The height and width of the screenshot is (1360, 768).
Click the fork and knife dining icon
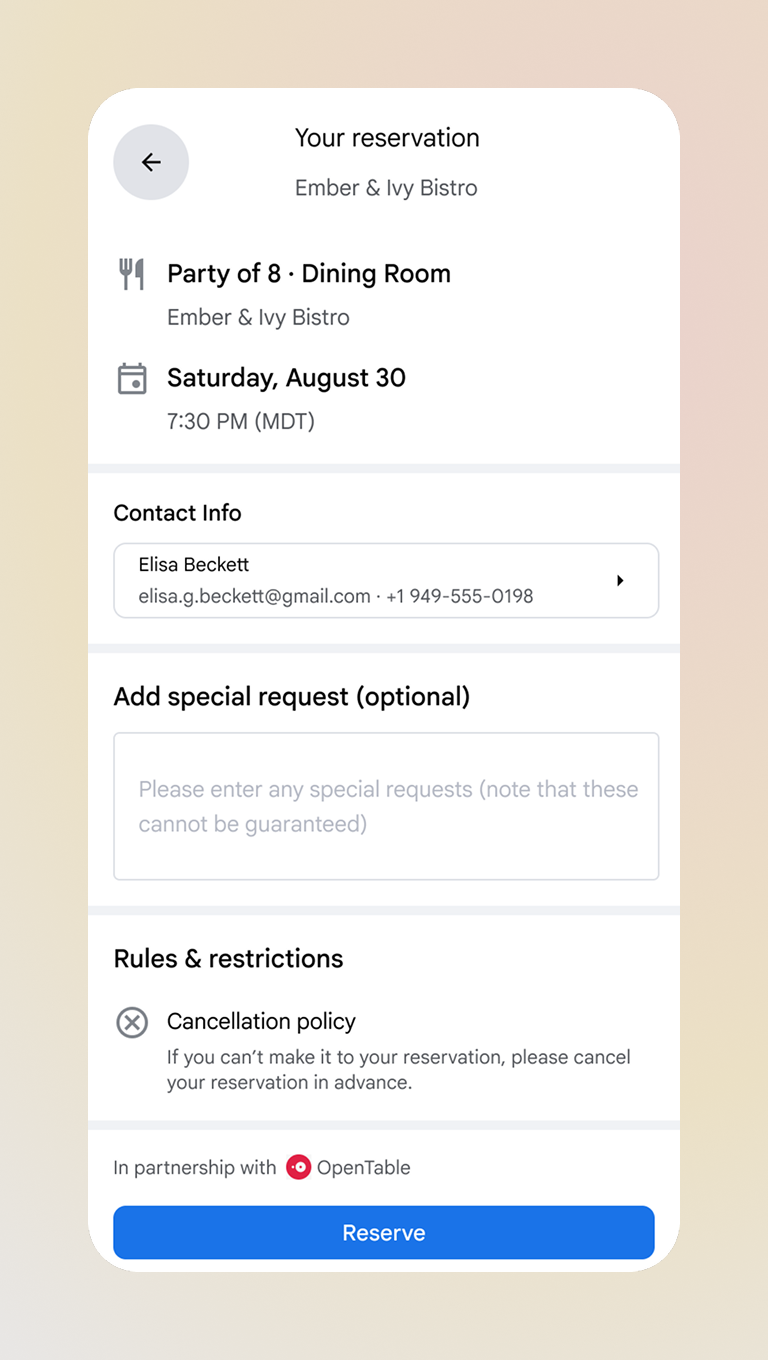point(132,274)
